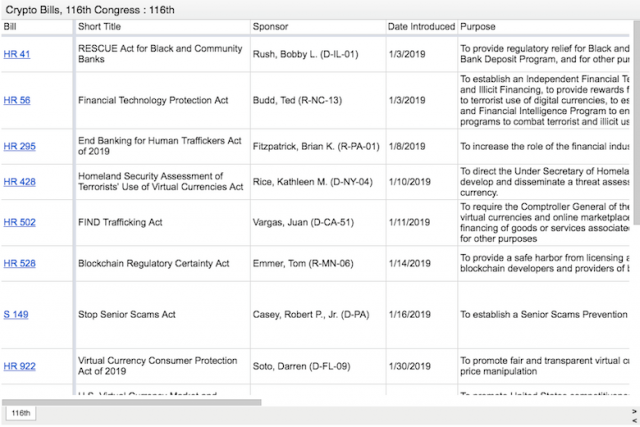Viewport: 640px width, 427px height.
Task: Select sponsor 'Rice, Kathleen M. (D-NY-04)'
Action: point(318,182)
